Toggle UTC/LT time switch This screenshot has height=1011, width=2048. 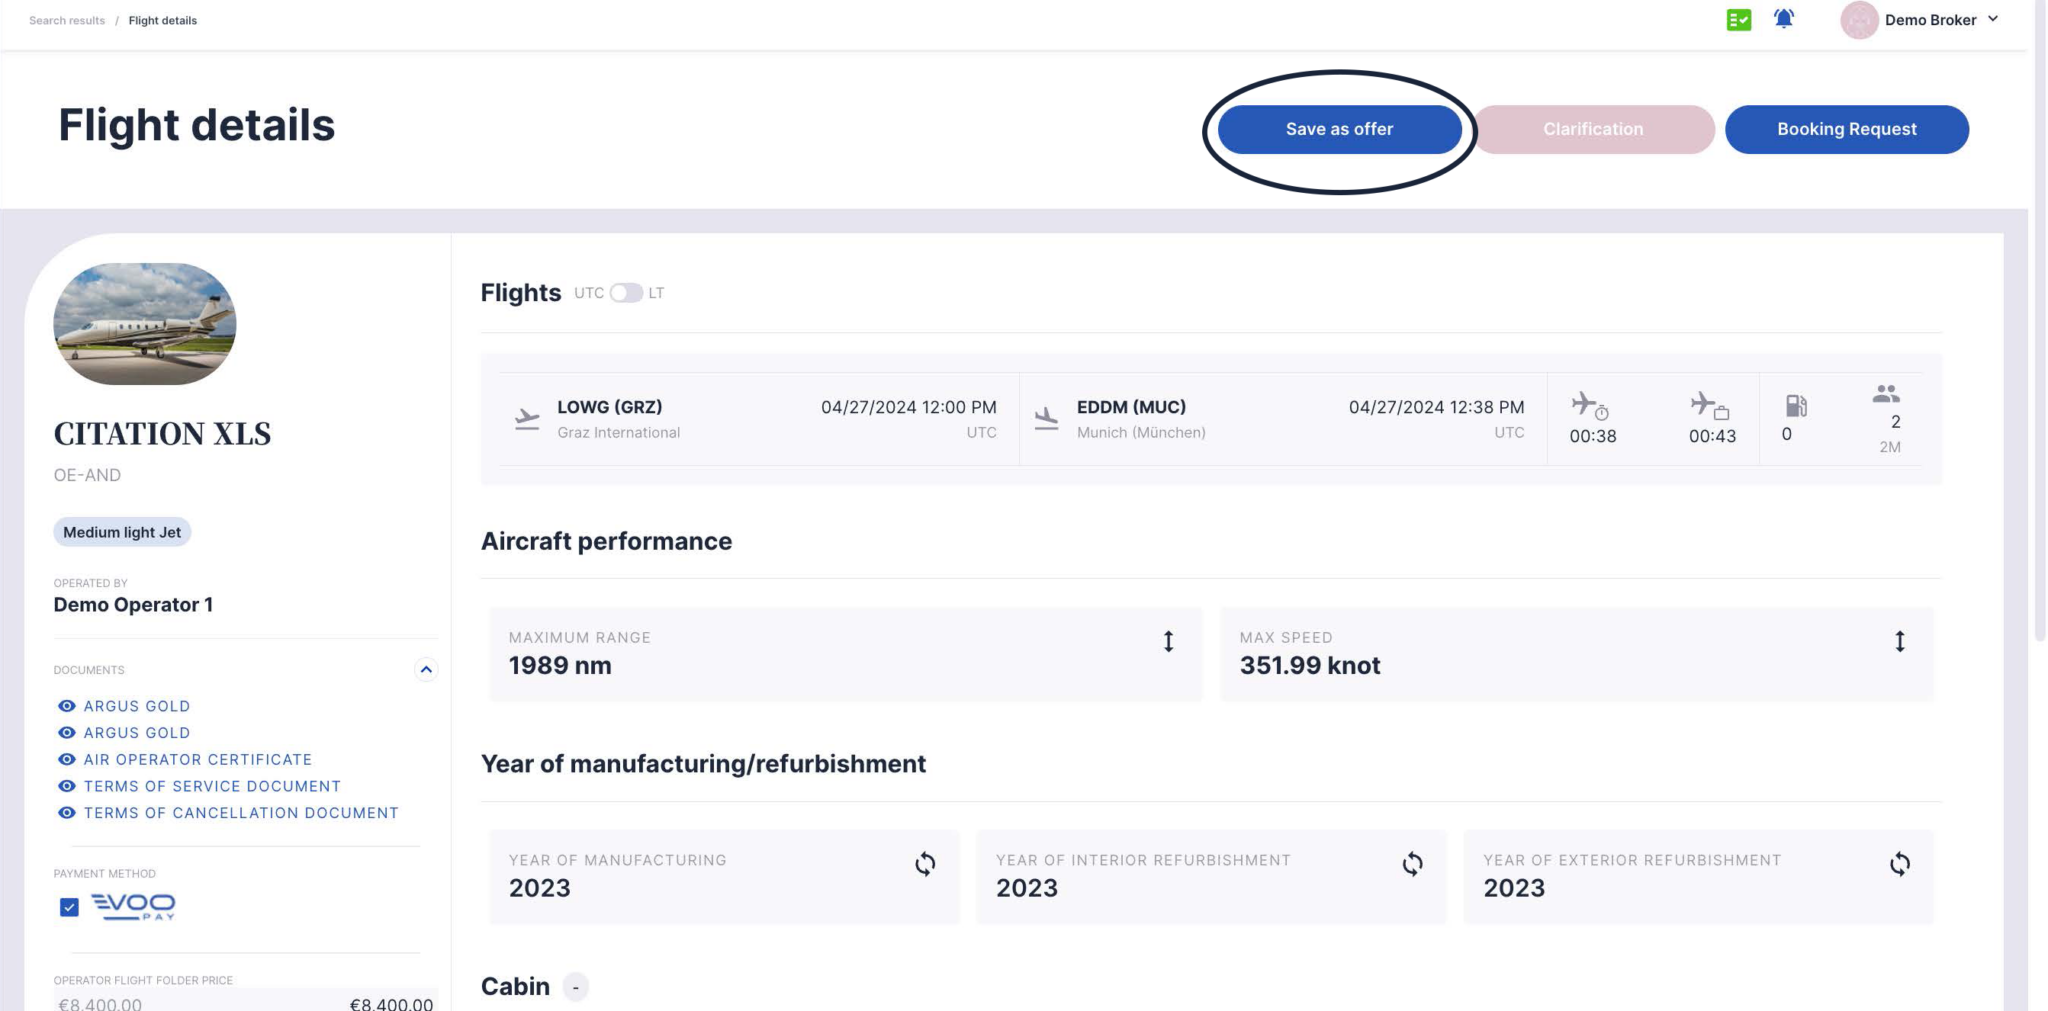626,293
